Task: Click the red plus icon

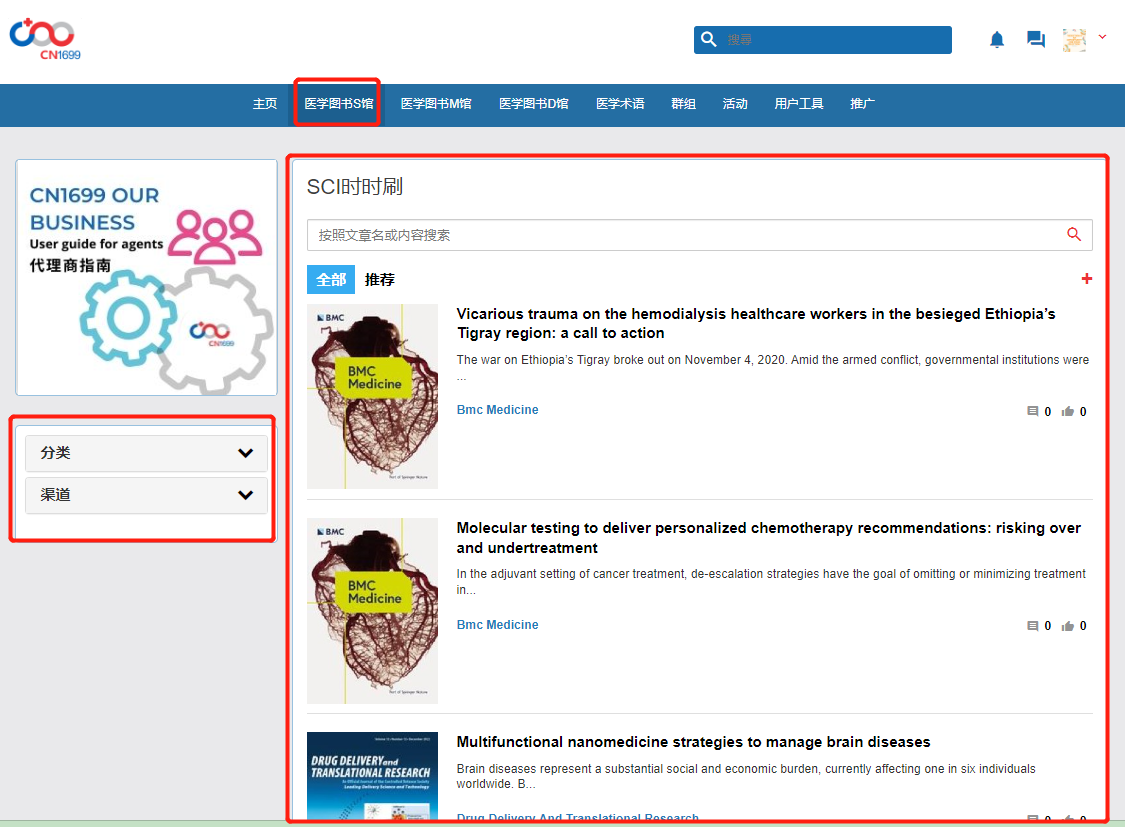Action: point(1087,278)
